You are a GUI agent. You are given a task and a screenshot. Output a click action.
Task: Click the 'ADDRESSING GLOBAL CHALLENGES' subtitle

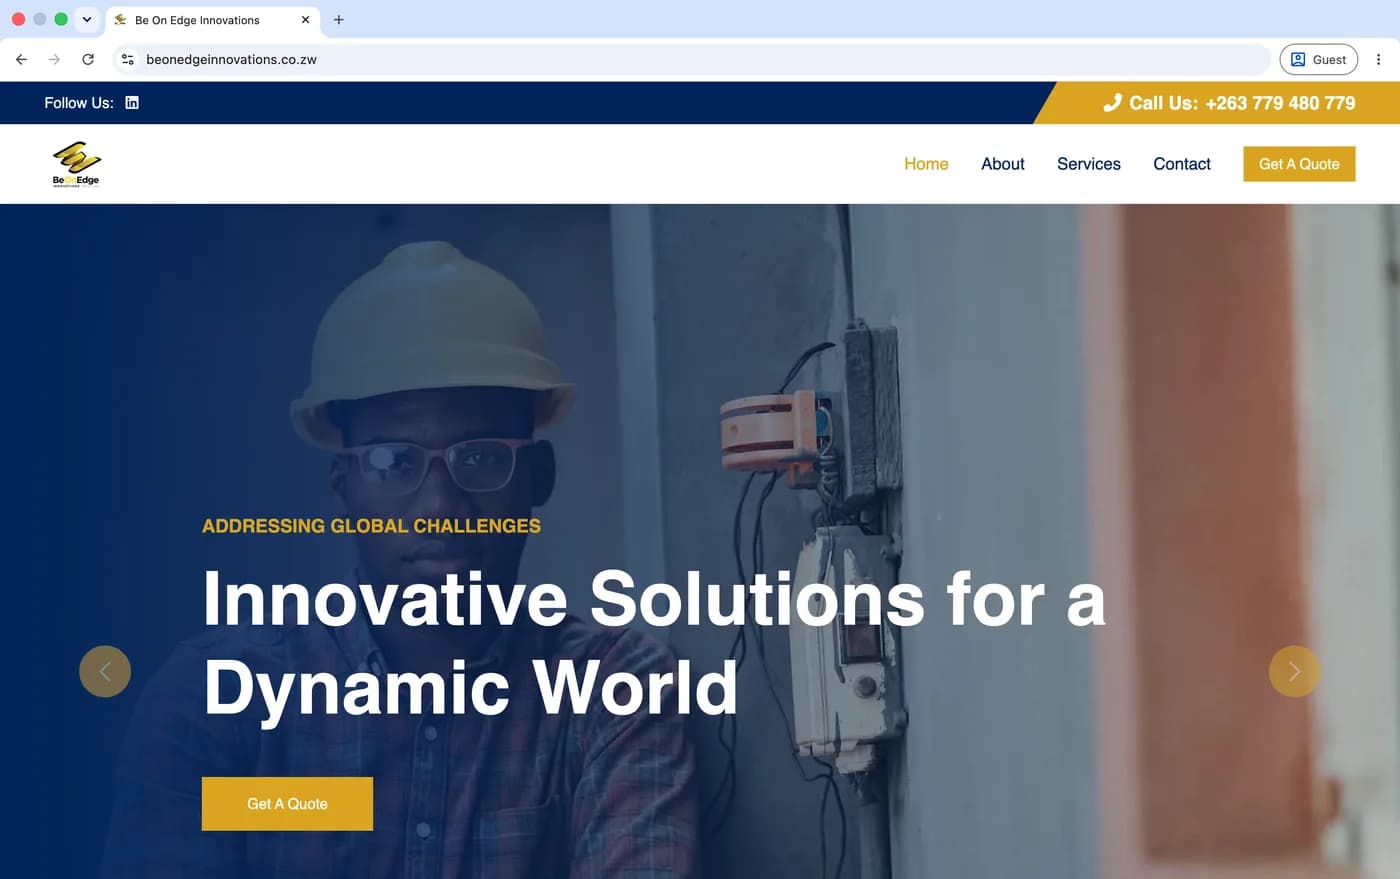click(x=371, y=526)
